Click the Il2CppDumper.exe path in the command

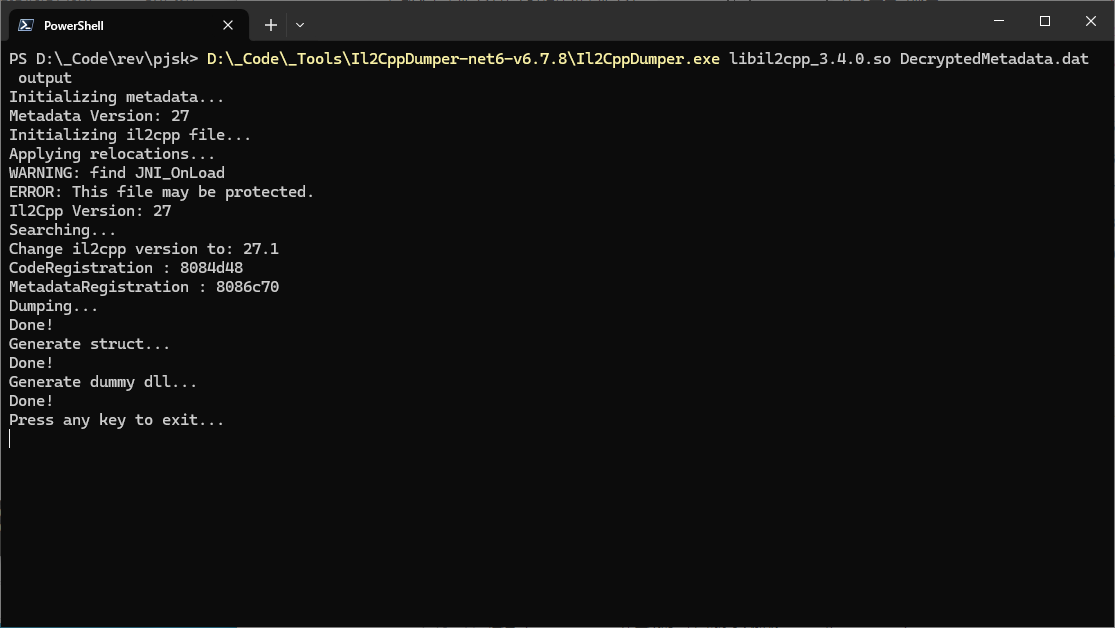463,59
